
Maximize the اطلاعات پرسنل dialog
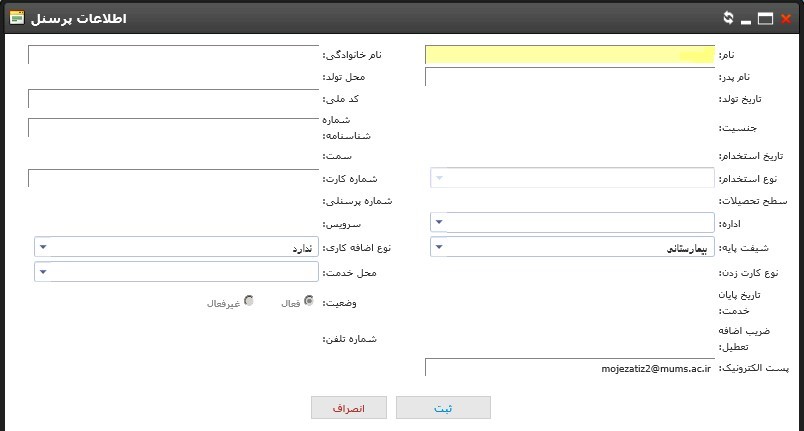[x=766, y=18]
